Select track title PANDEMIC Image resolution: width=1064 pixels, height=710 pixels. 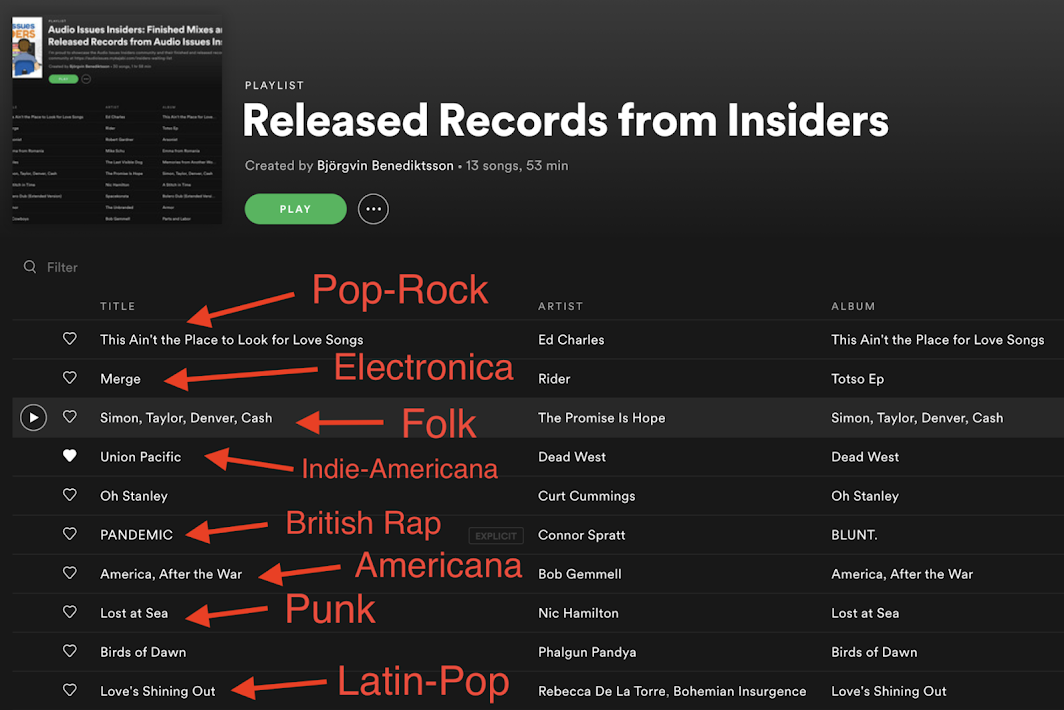pos(136,535)
